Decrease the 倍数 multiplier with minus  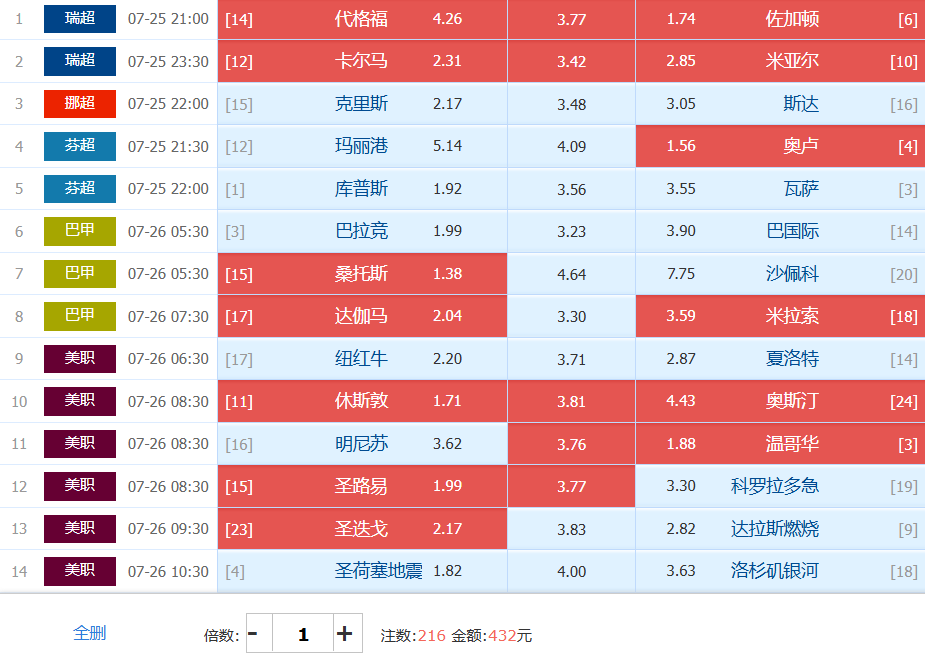click(x=259, y=634)
